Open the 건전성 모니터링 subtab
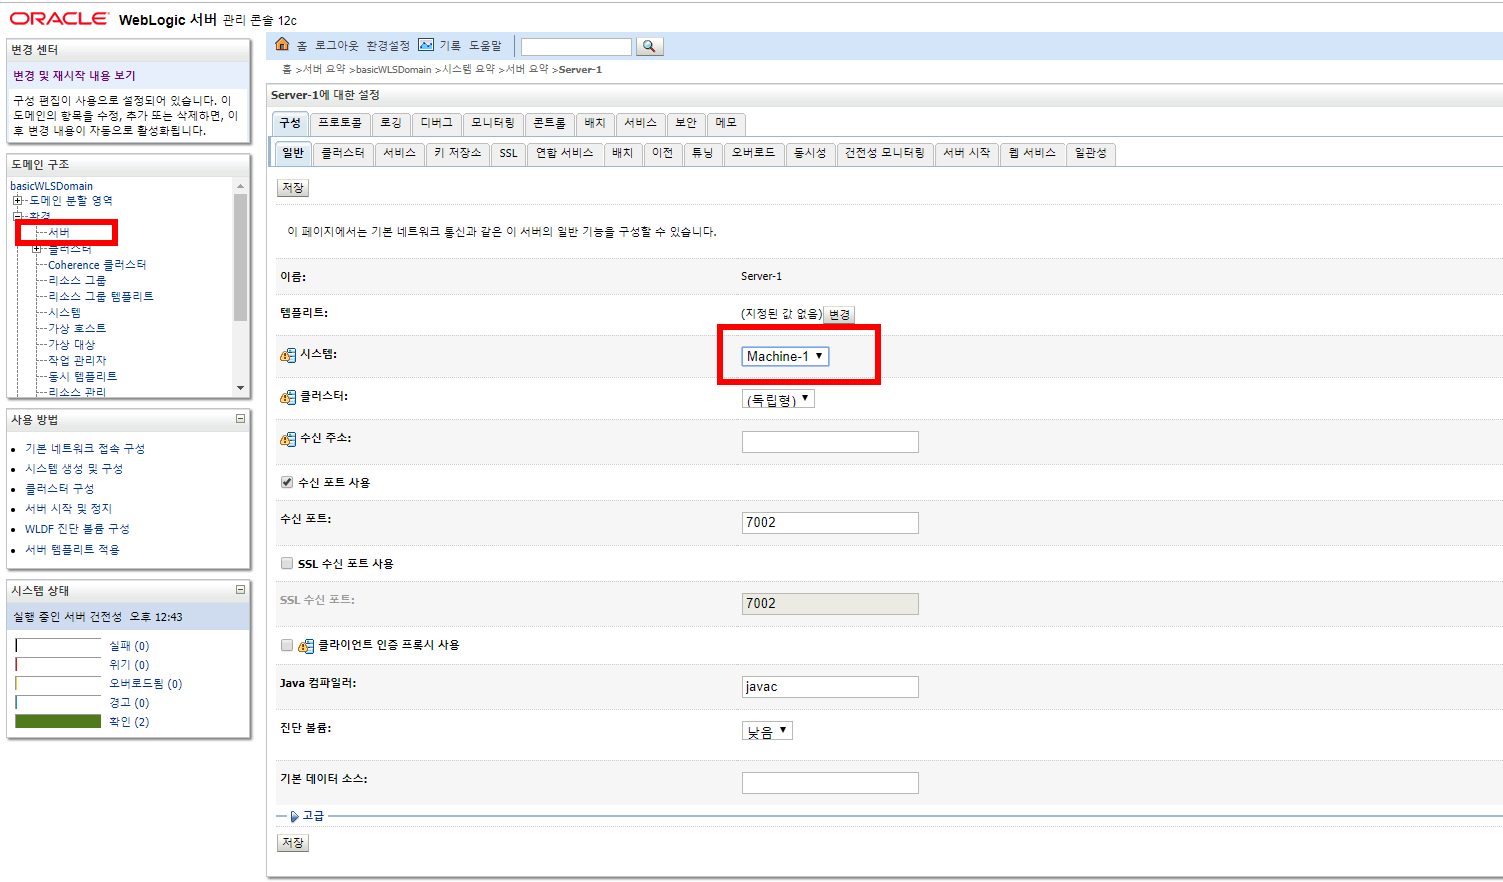The image size is (1503, 882). click(x=885, y=153)
